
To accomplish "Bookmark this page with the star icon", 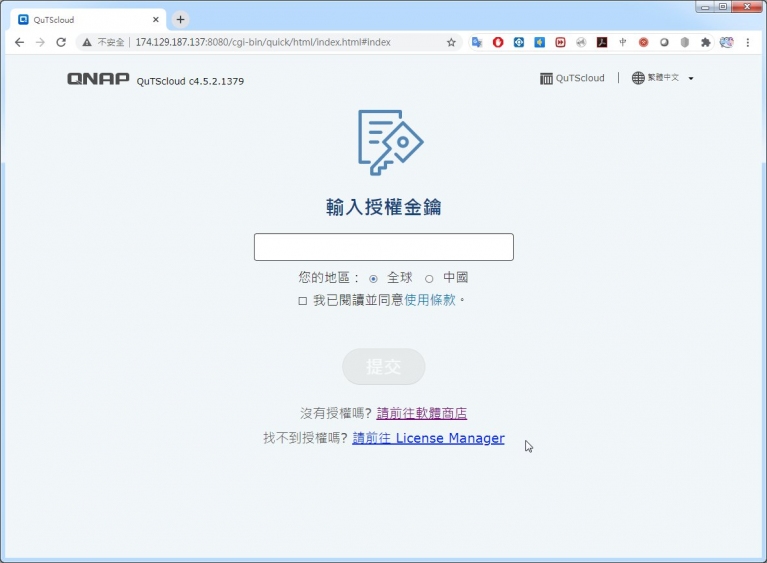I will pyautogui.click(x=451, y=43).
